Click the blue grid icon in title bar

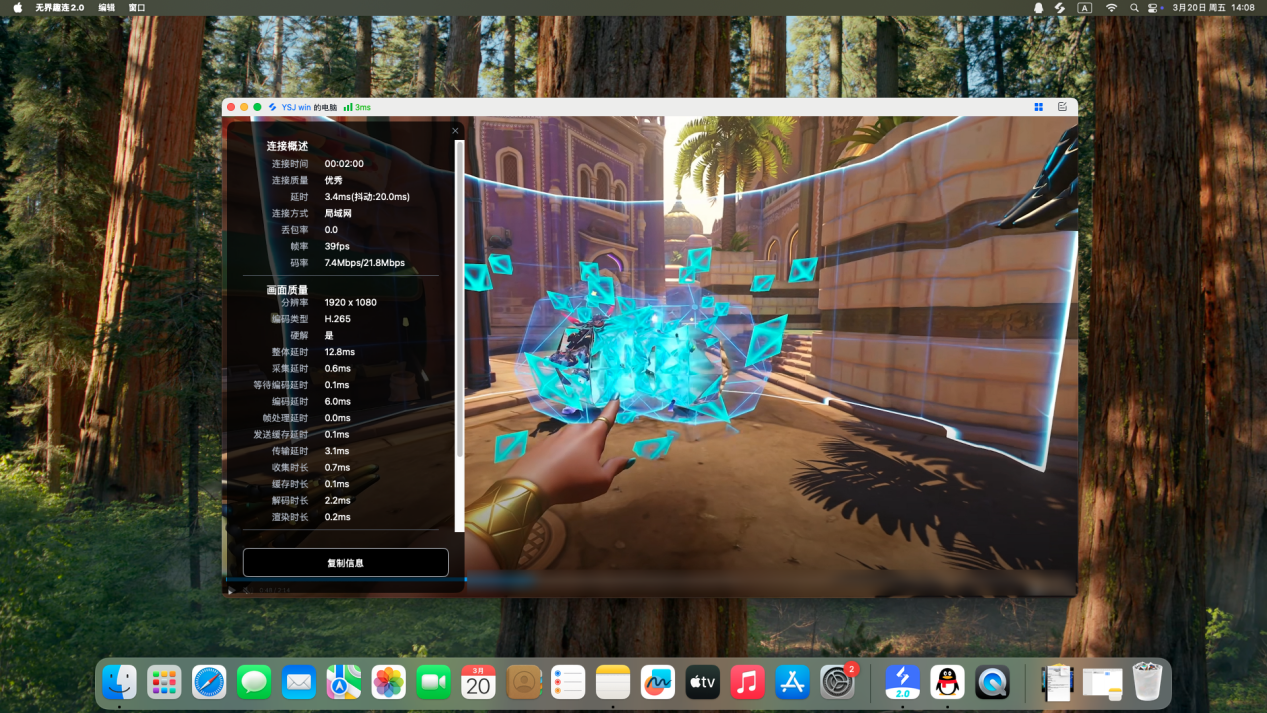point(1038,107)
